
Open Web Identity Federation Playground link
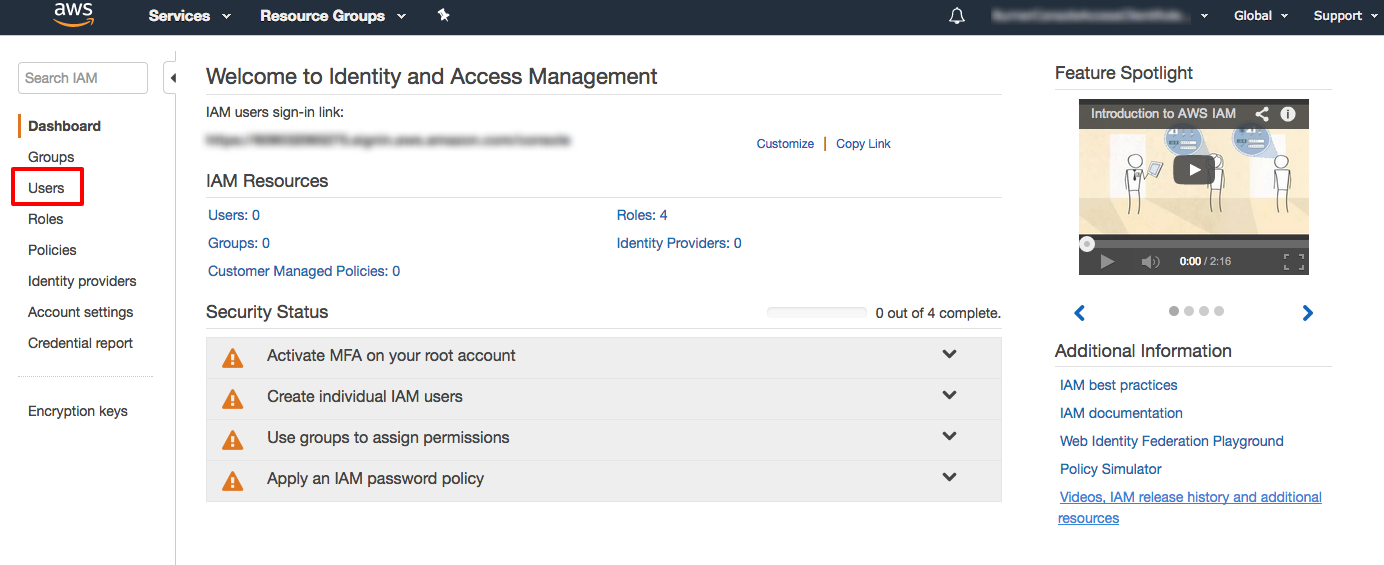(1171, 441)
